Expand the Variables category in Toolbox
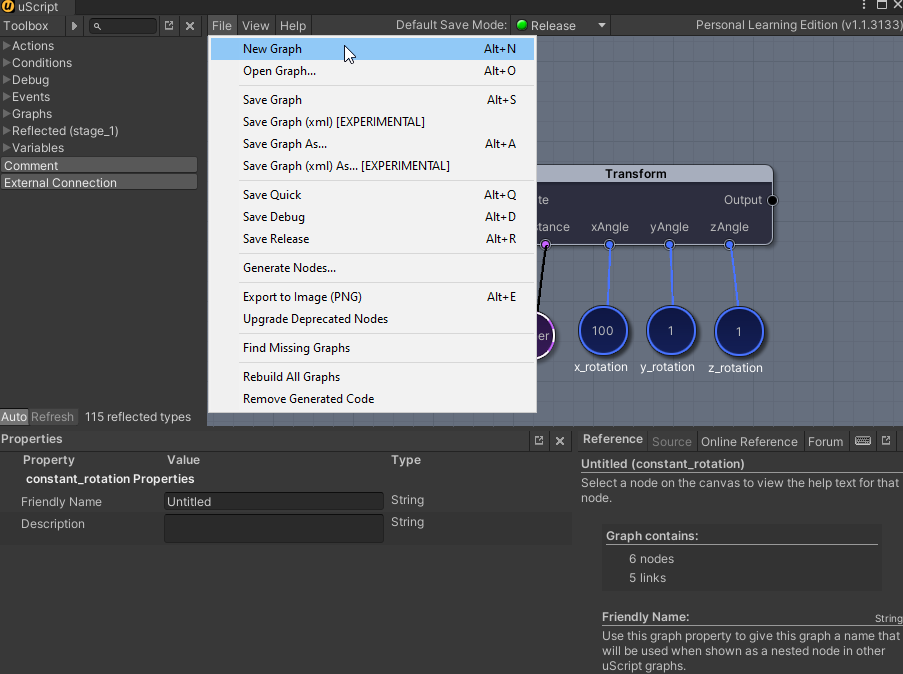The width and height of the screenshot is (903, 674). click(37, 148)
